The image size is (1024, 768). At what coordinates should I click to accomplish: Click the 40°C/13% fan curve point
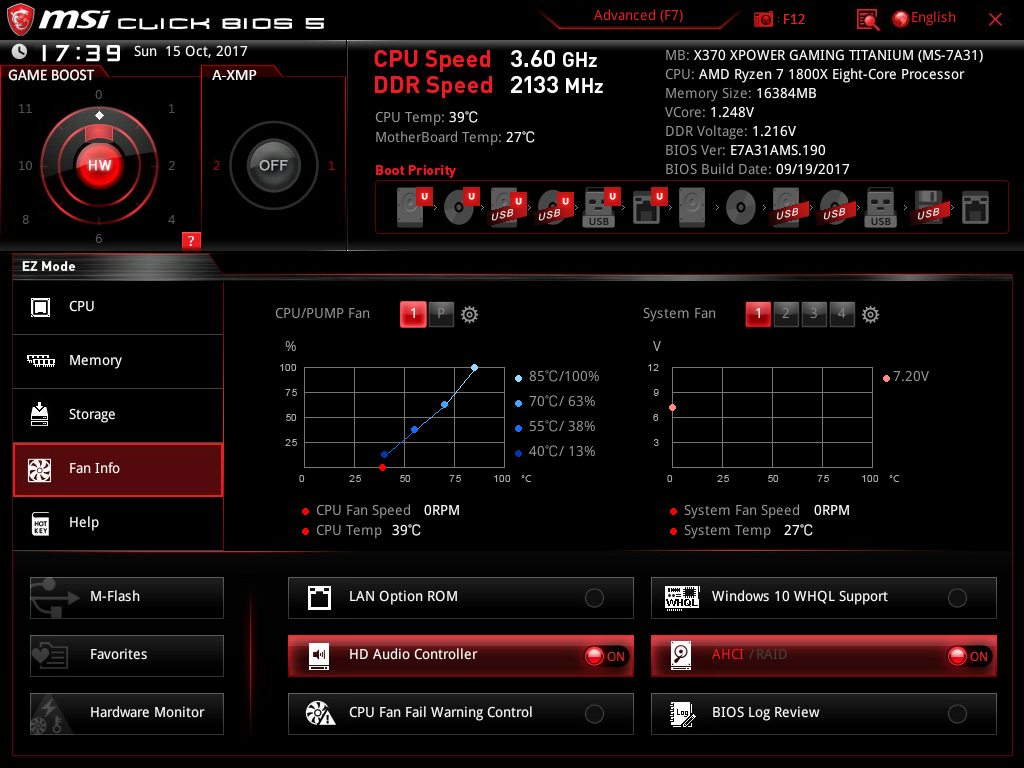tap(384, 455)
